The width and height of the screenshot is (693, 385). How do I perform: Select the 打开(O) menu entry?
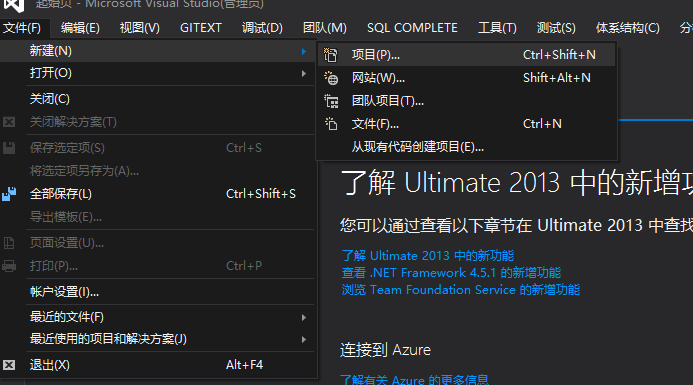pyautogui.click(x=158, y=73)
